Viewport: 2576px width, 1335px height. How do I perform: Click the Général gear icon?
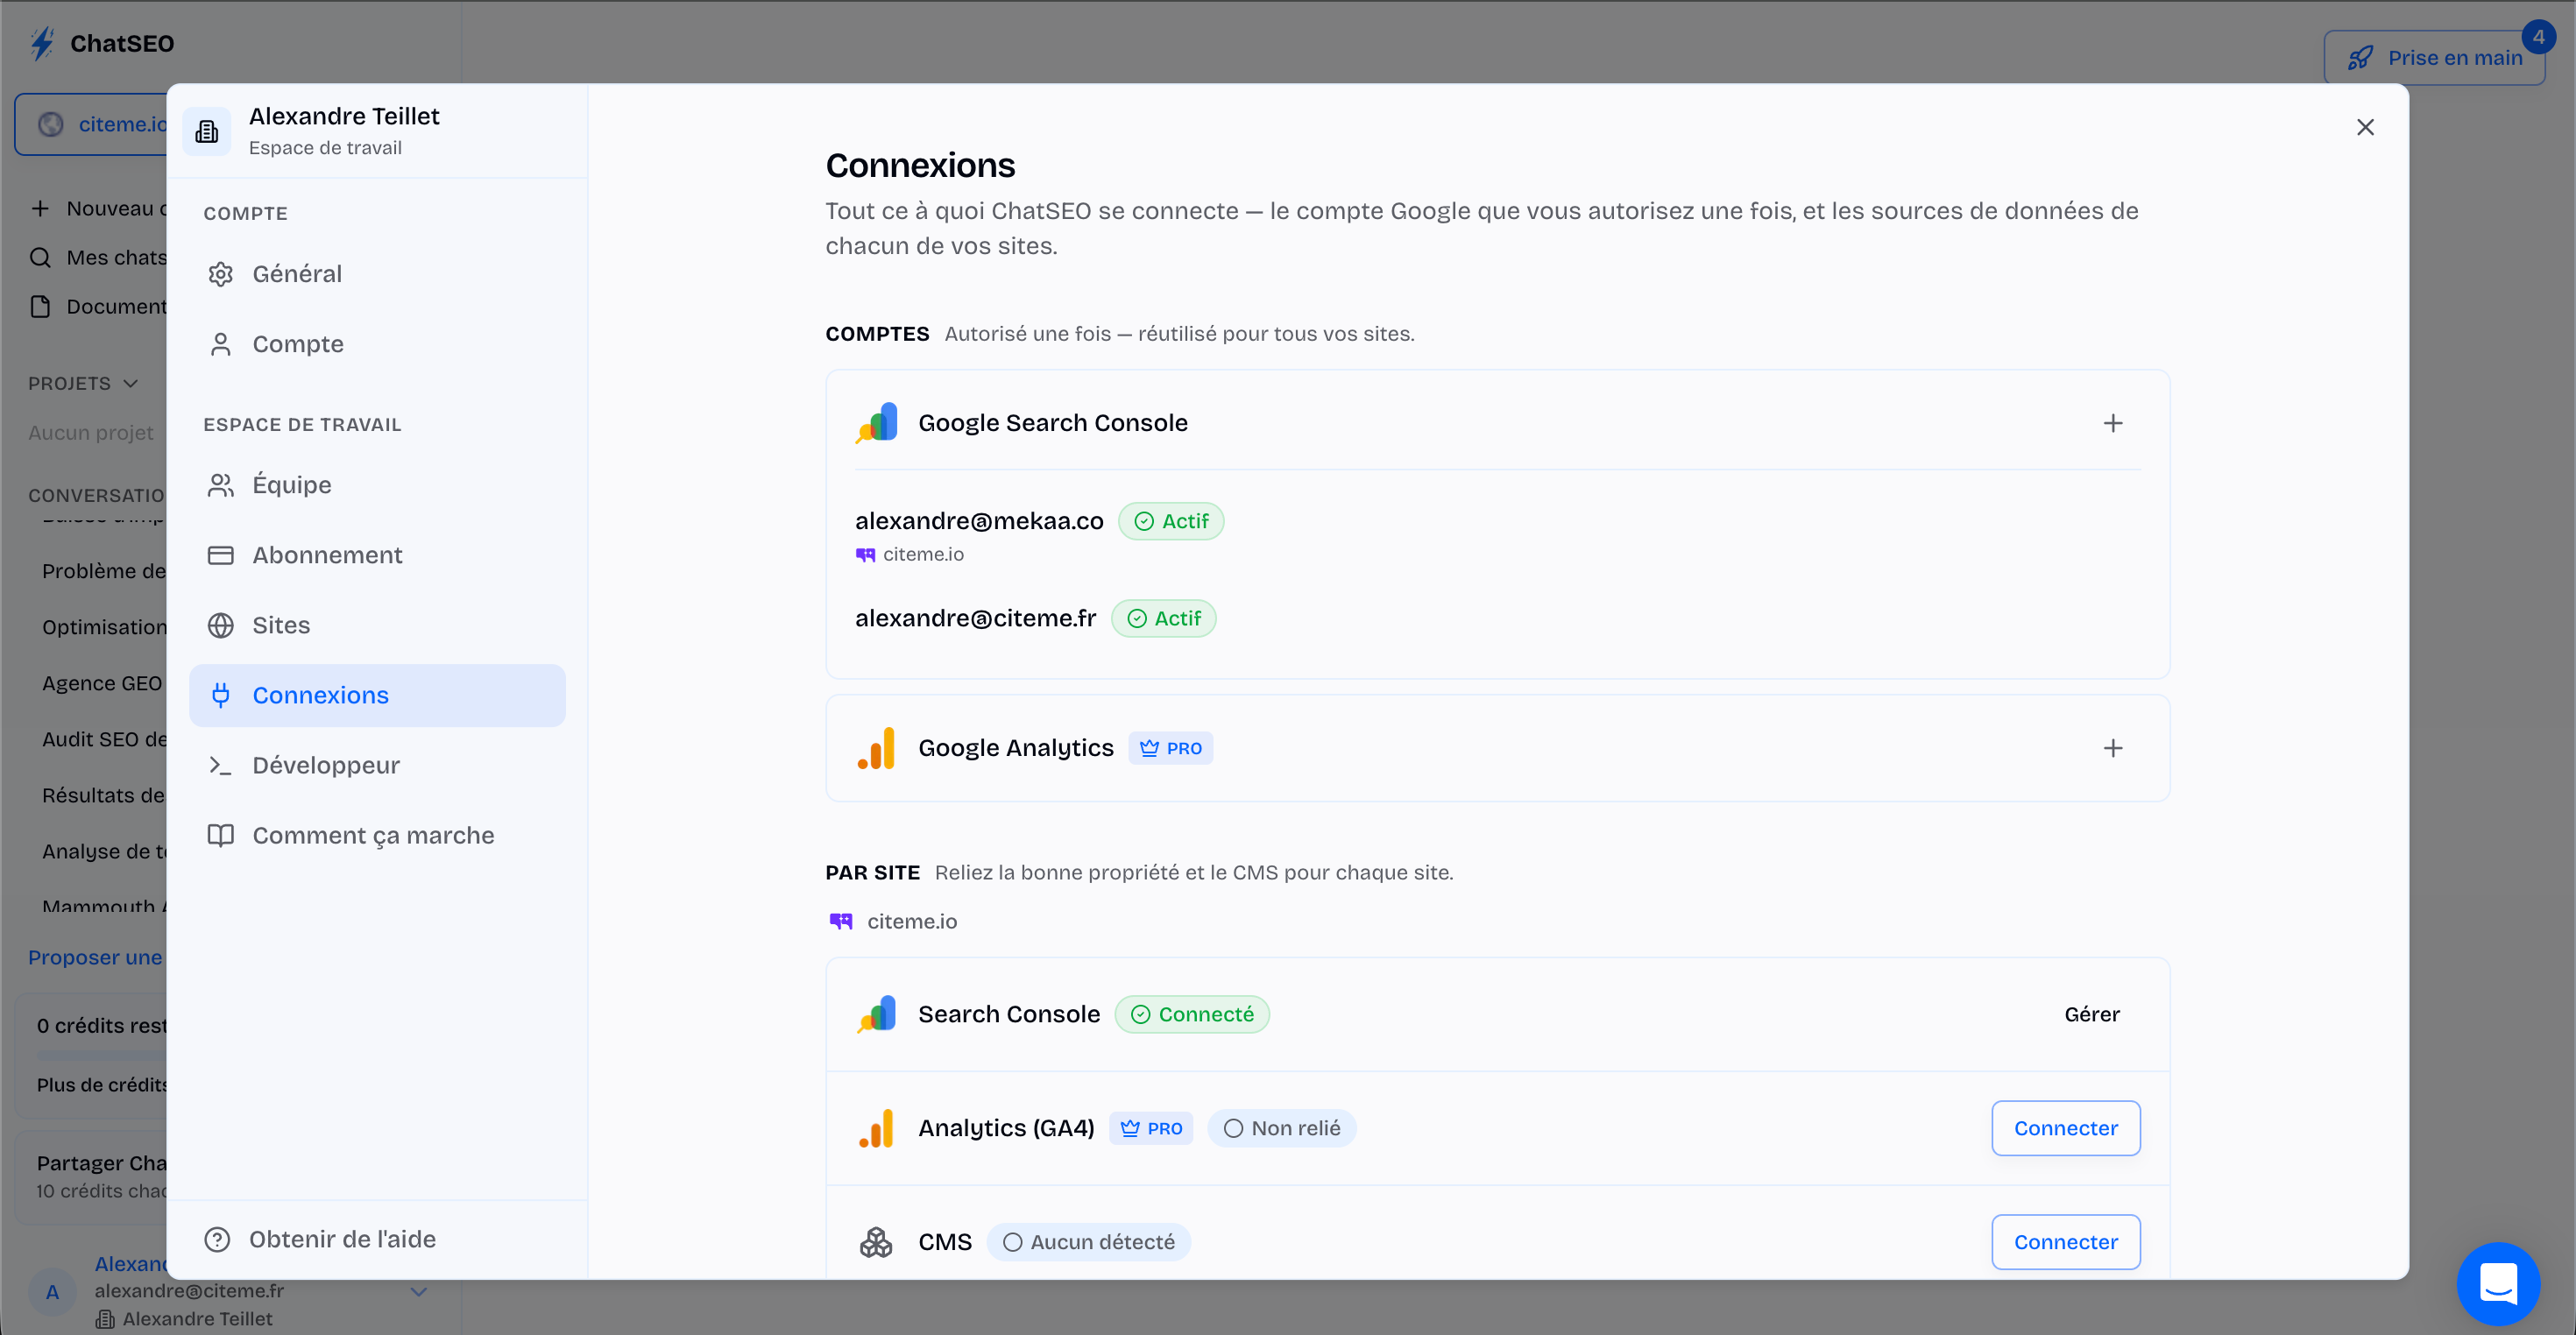[x=220, y=274]
